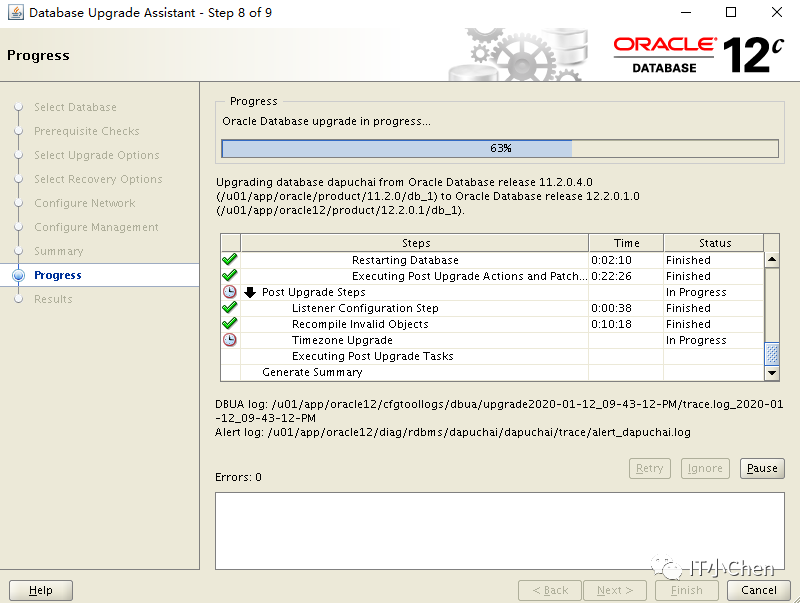Click the disabled Ignore button
Image resolution: width=800 pixels, height=603 pixels.
point(705,468)
